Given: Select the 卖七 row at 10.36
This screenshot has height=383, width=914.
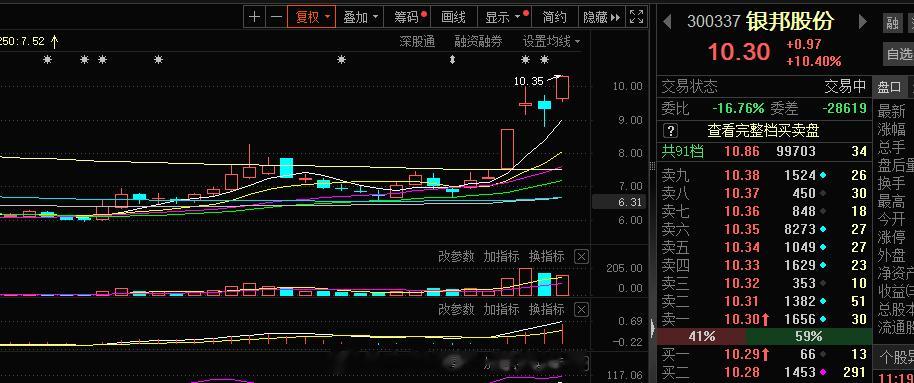Looking at the screenshot, I should tap(764, 210).
